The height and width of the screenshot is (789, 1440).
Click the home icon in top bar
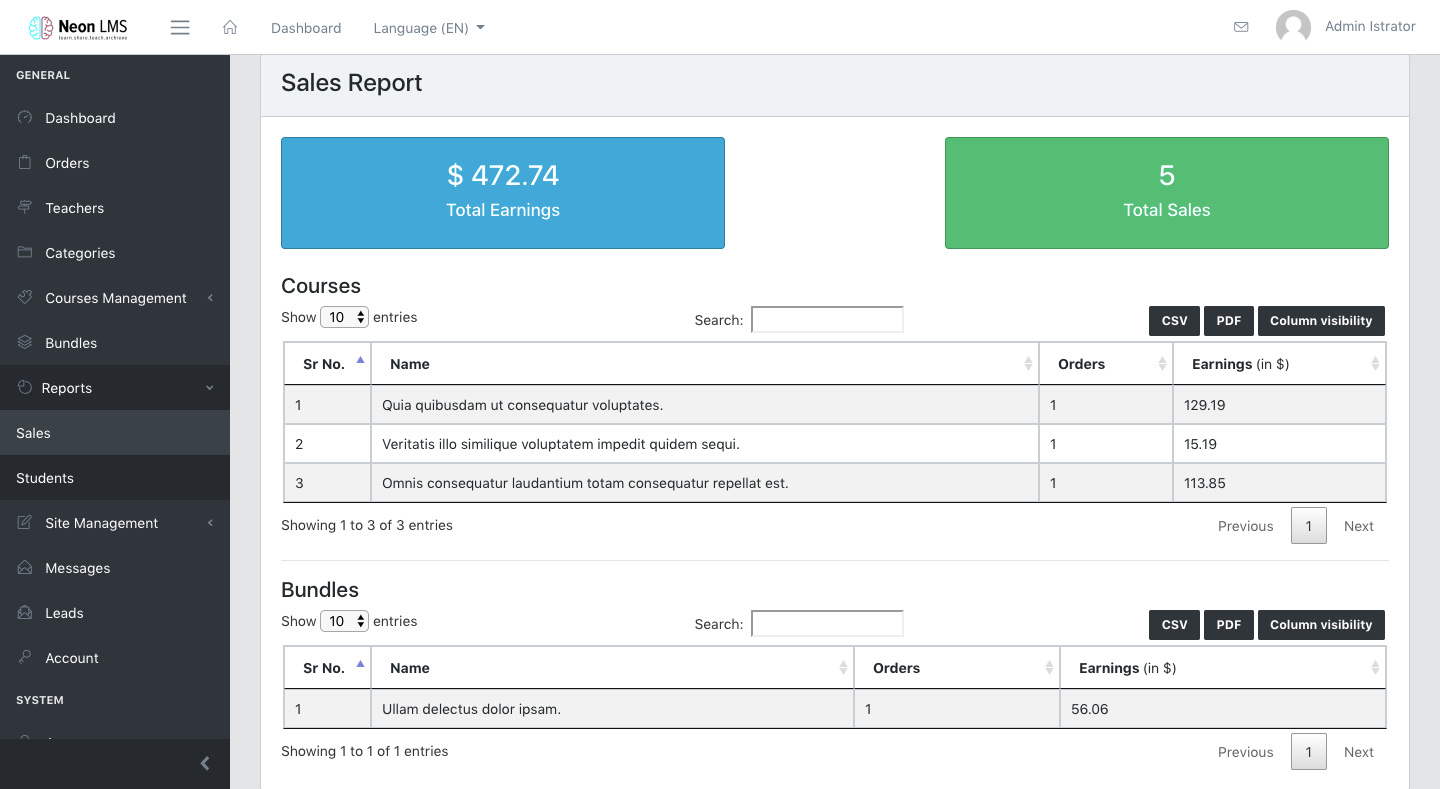click(x=230, y=28)
